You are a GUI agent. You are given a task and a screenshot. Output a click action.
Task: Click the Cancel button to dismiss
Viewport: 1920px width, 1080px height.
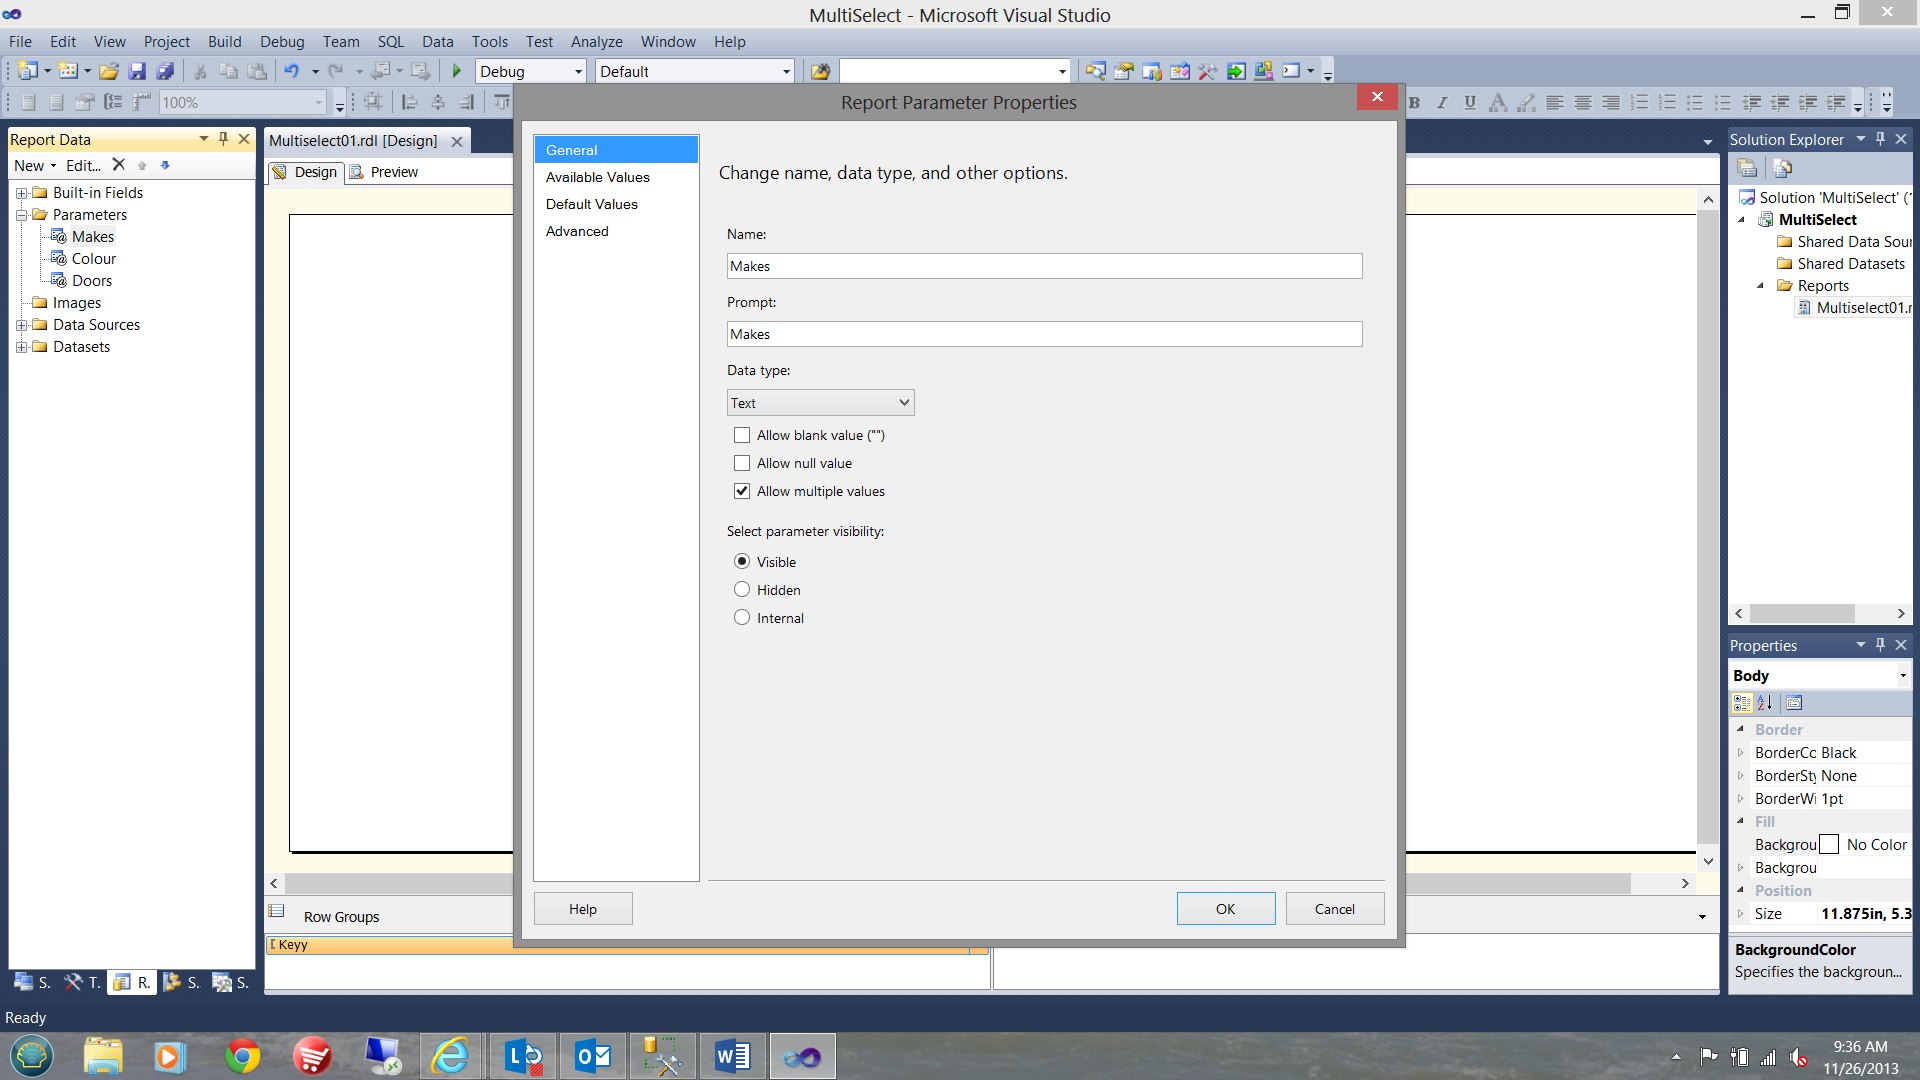(x=1335, y=907)
